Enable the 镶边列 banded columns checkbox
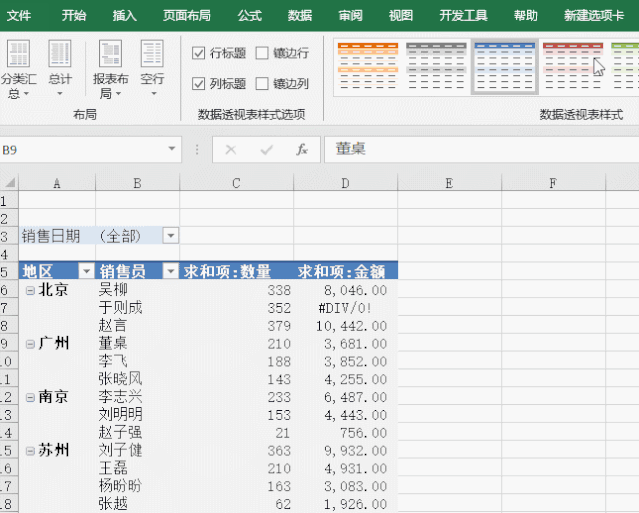The image size is (639, 513). [x=262, y=84]
